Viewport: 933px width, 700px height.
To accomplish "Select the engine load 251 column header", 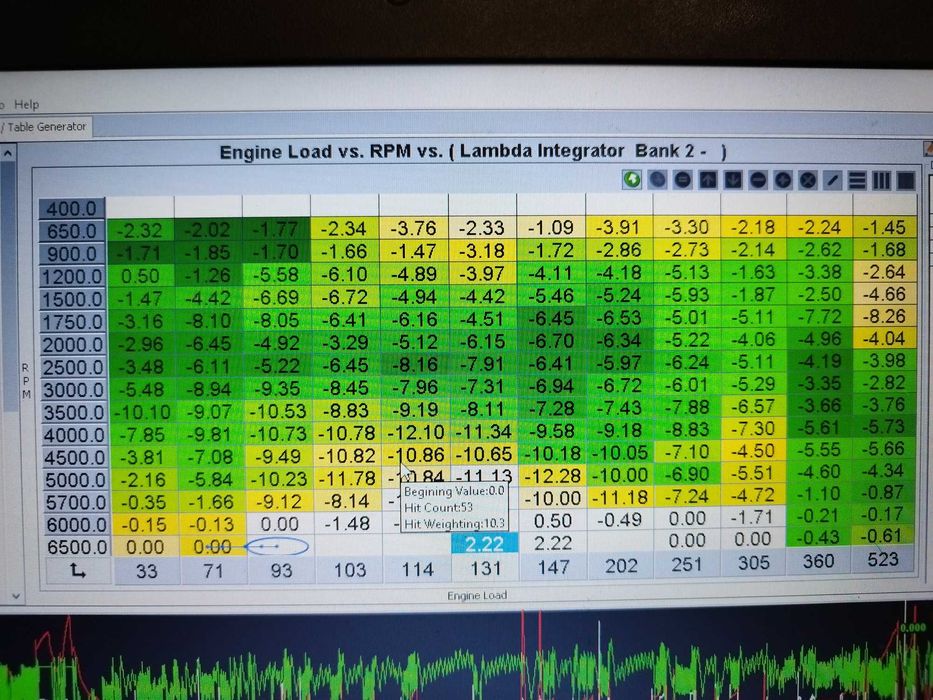I will (687, 564).
